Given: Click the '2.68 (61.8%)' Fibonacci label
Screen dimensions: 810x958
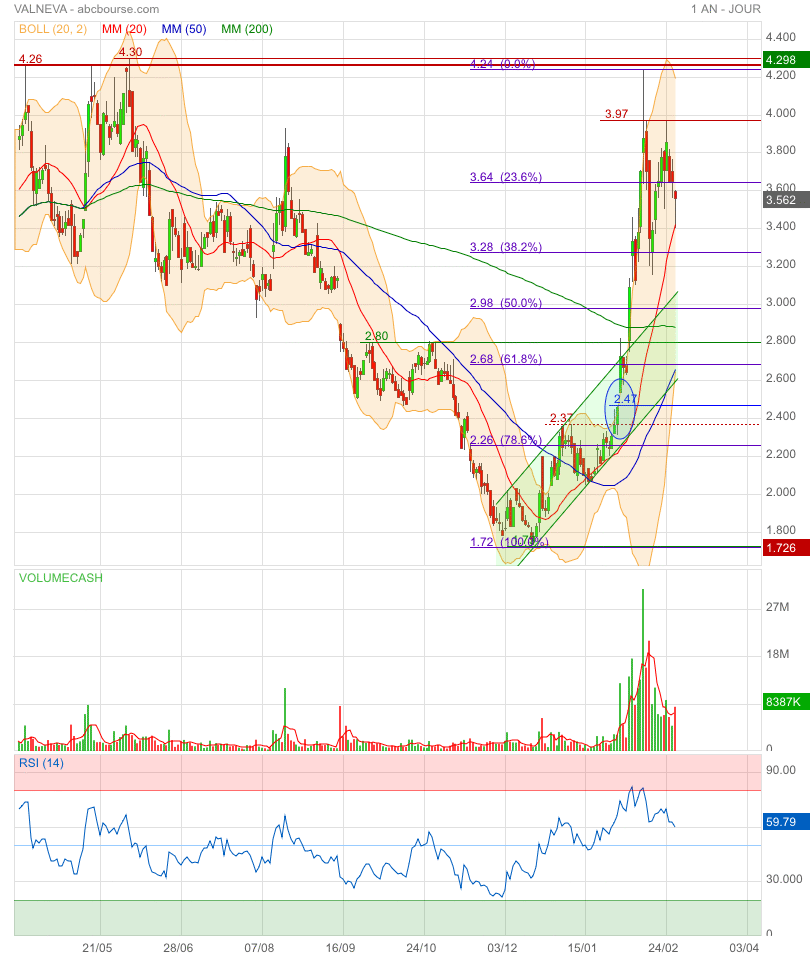Looking at the screenshot, I should pyautogui.click(x=506, y=359).
